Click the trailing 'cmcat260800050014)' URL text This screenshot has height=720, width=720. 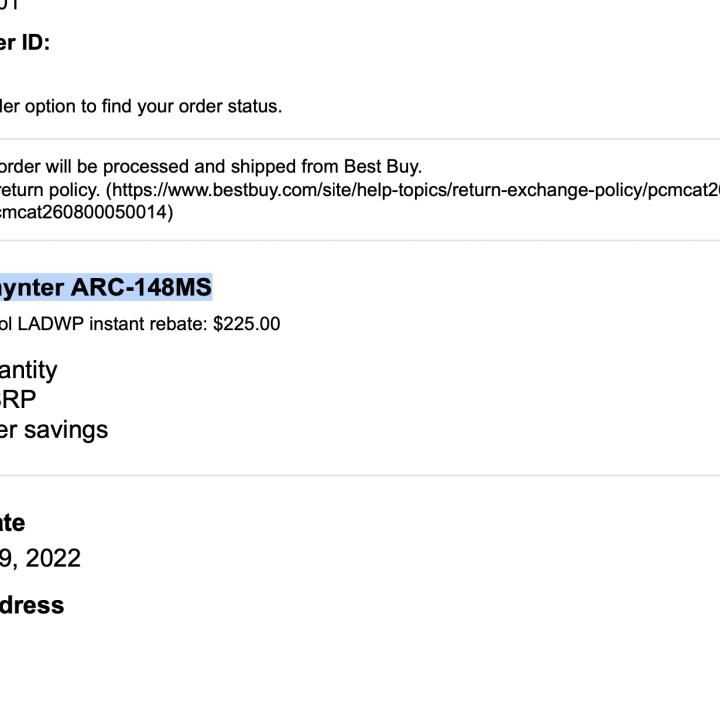coord(87,212)
